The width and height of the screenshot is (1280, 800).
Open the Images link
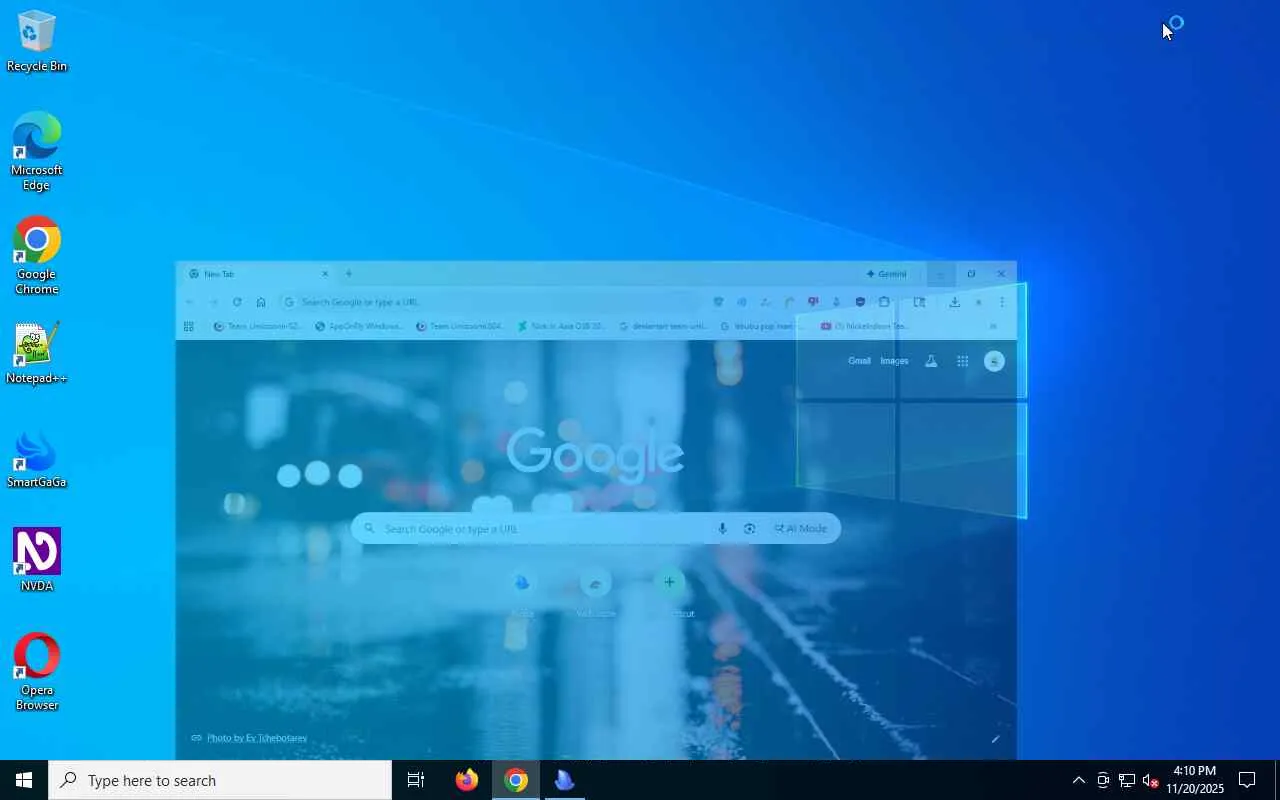tap(894, 361)
